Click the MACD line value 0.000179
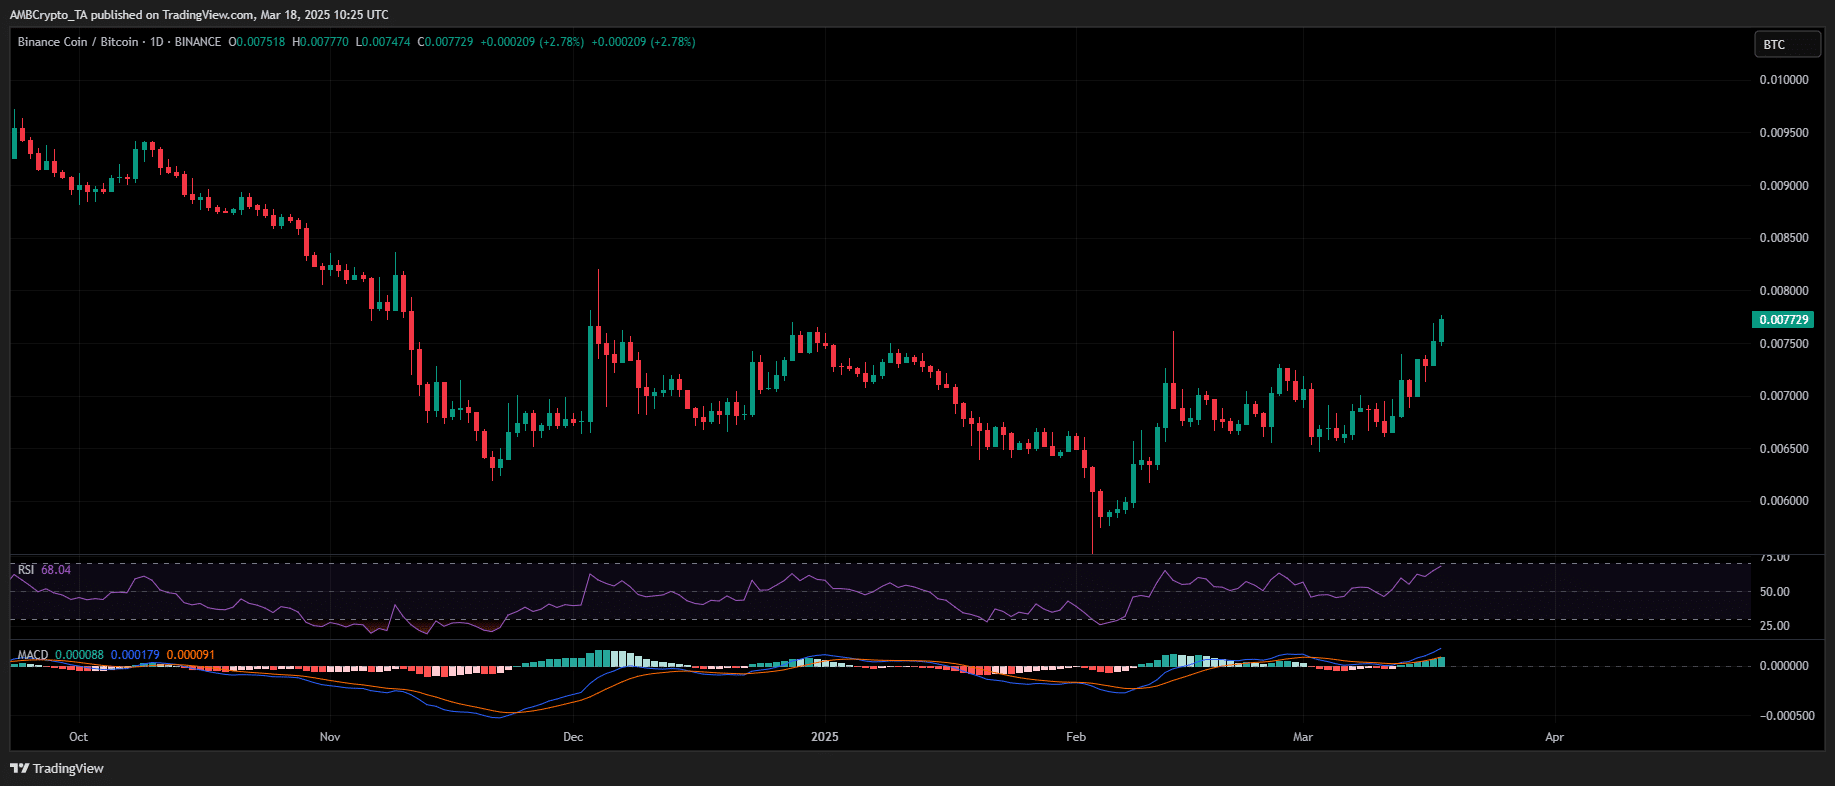 coord(135,655)
